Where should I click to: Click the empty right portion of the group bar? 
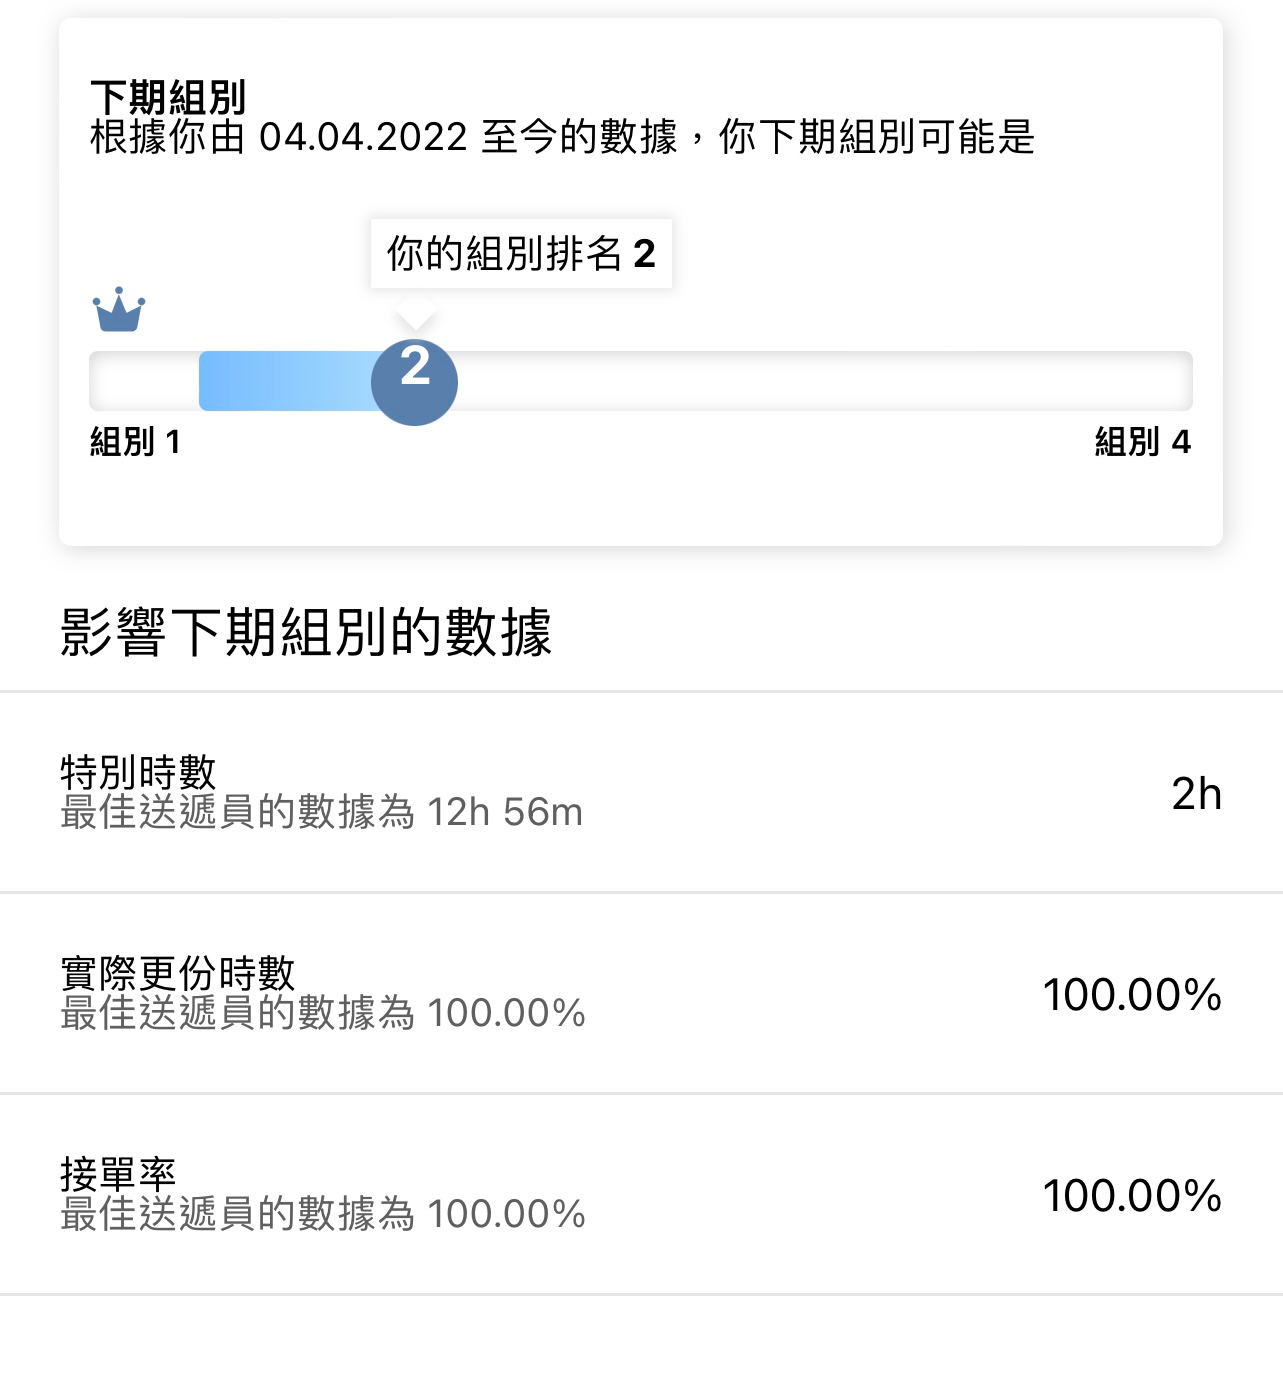pyautogui.click(x=825, y=381)
